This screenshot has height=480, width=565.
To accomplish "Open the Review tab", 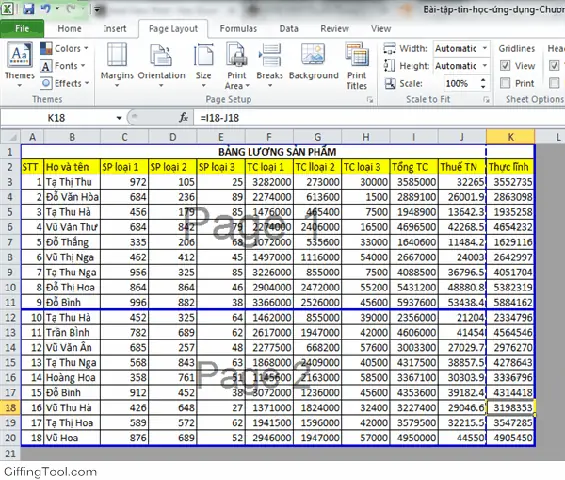I will pos(334,28).
